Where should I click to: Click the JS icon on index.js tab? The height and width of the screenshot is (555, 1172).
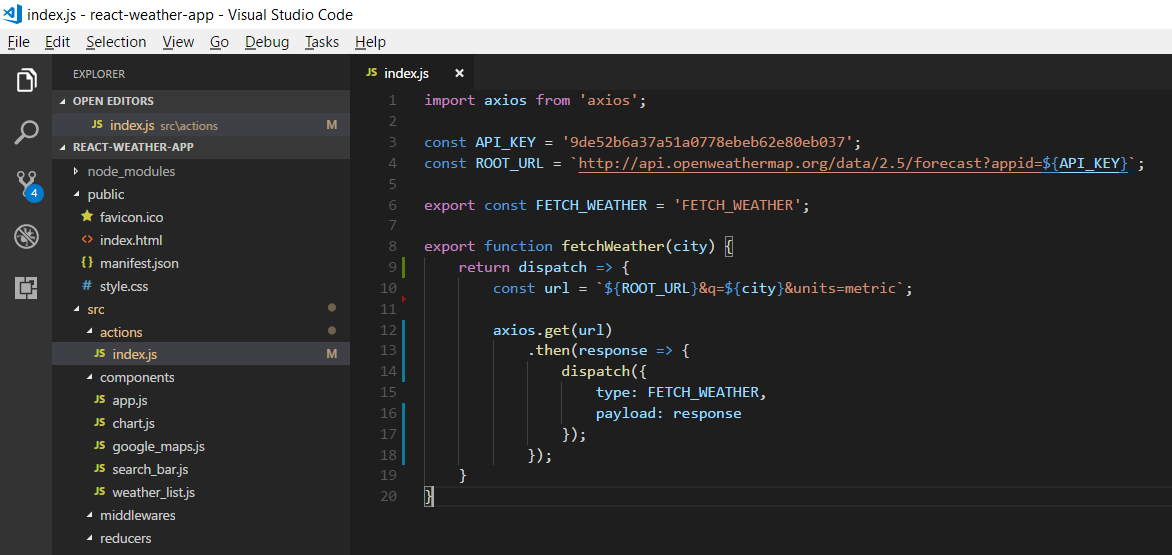click(x=371, y=72)
